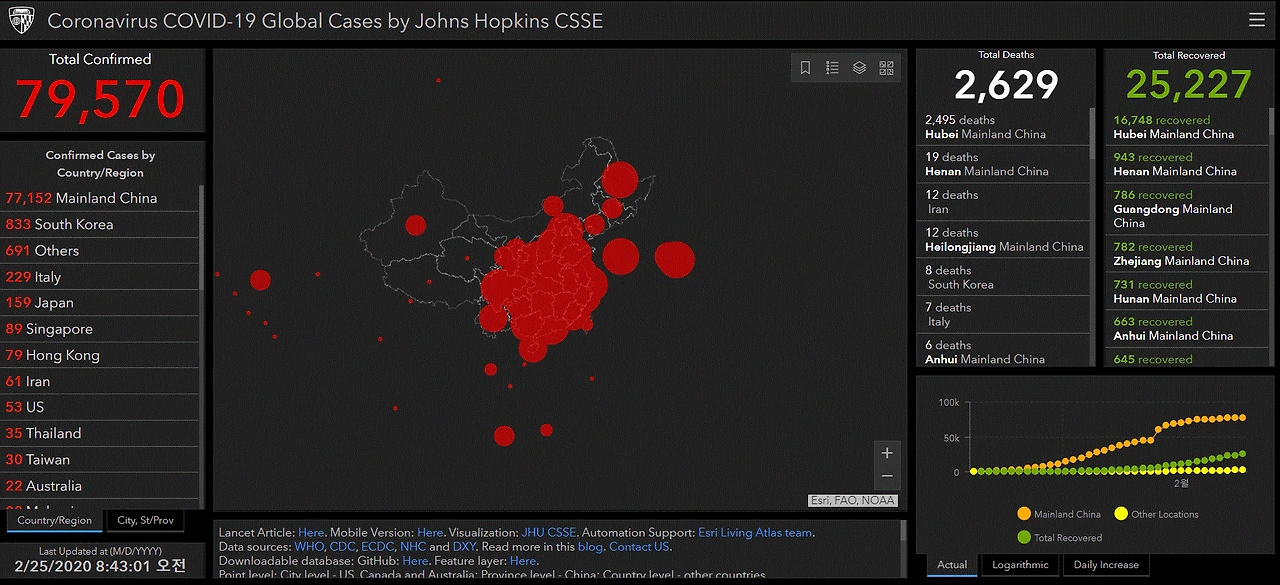Select Taiwan in country list
This screenshot has width=1280, height=585.
[x=100, y=459]
